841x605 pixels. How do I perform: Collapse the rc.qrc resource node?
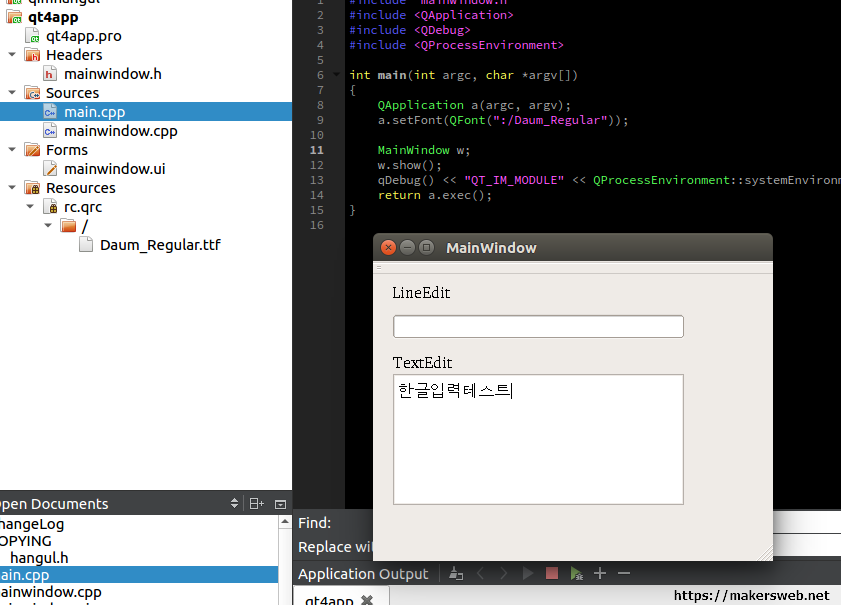click(30, 206)
